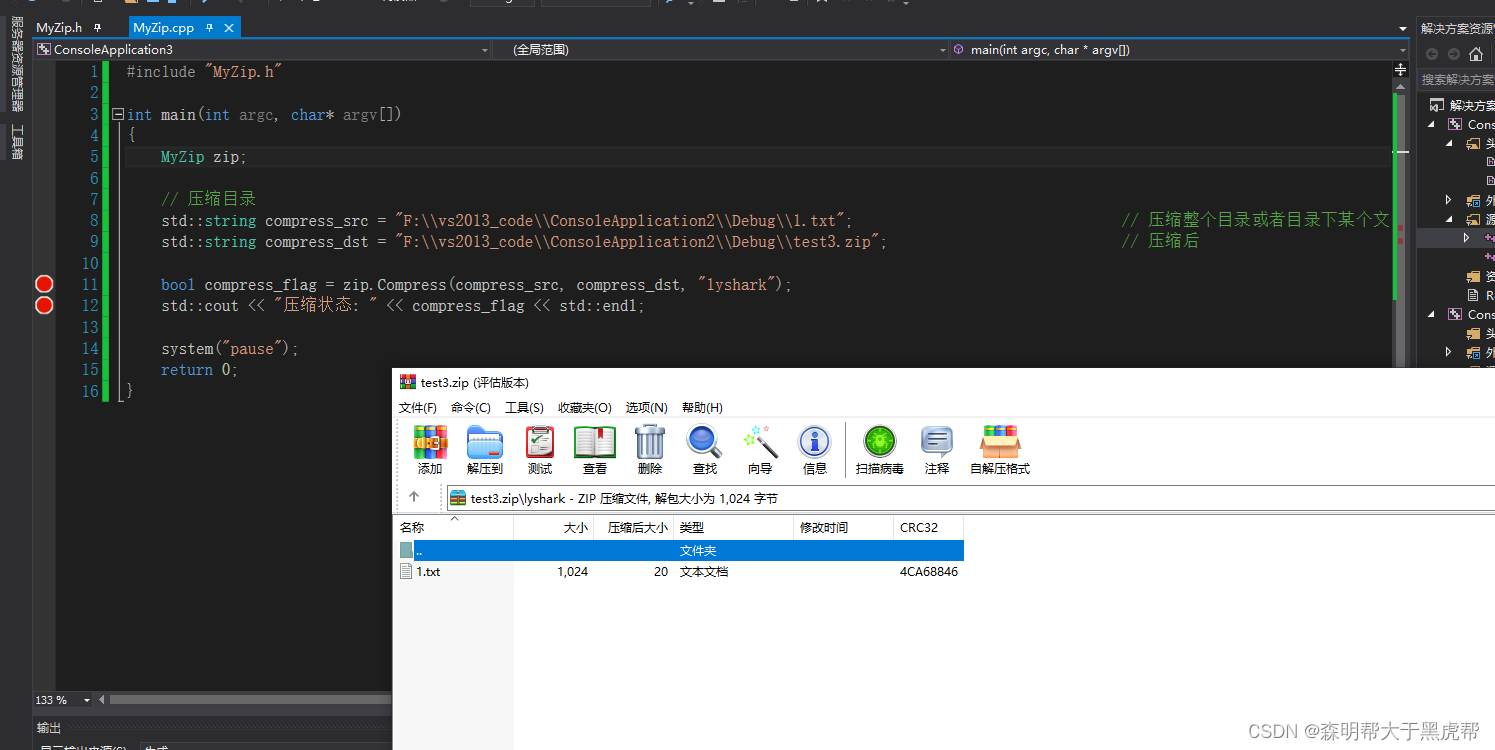Open the main(int argc, char * argv[]) member dropdown

pyautogui.click(x=1402, y=50)
